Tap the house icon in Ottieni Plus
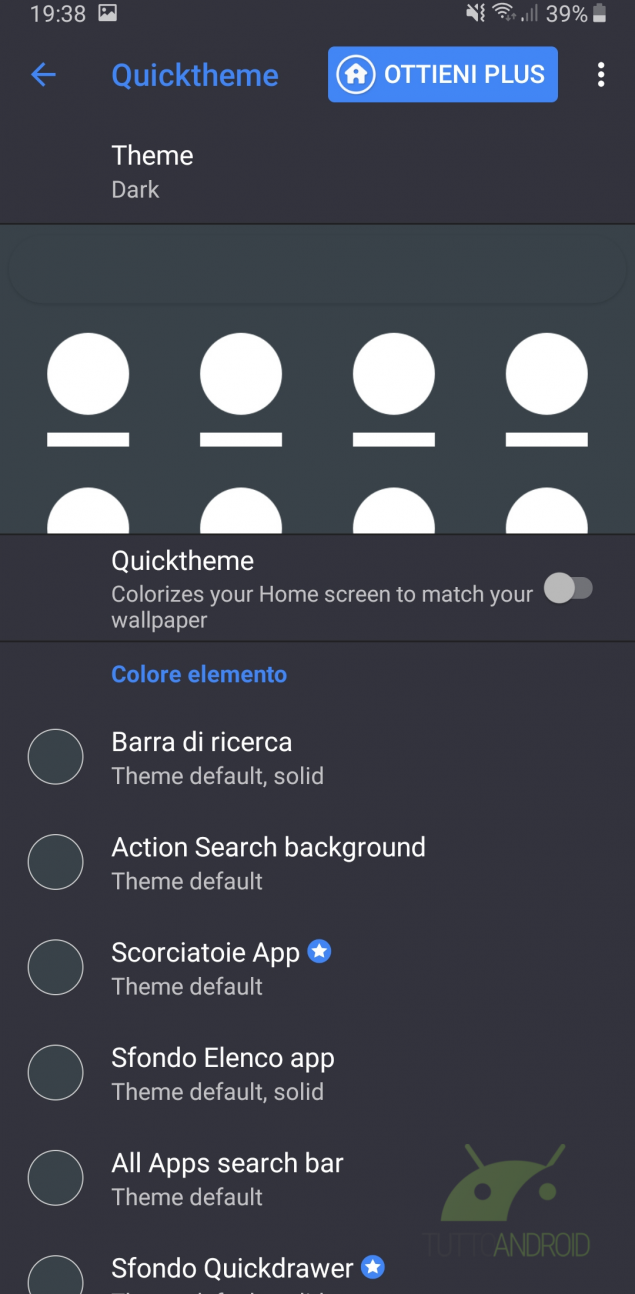Screen dimensions: 635x1294 pyautogui.click(x=355, y=75)
